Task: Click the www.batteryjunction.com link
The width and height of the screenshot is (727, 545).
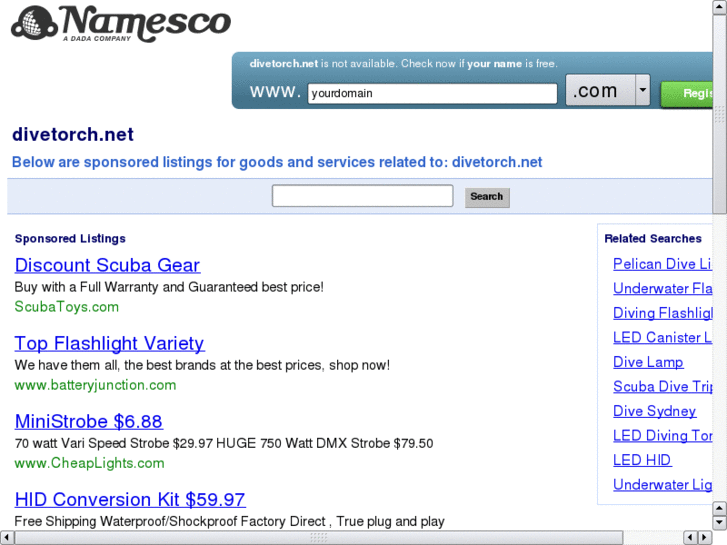Action: pos(96,385)
